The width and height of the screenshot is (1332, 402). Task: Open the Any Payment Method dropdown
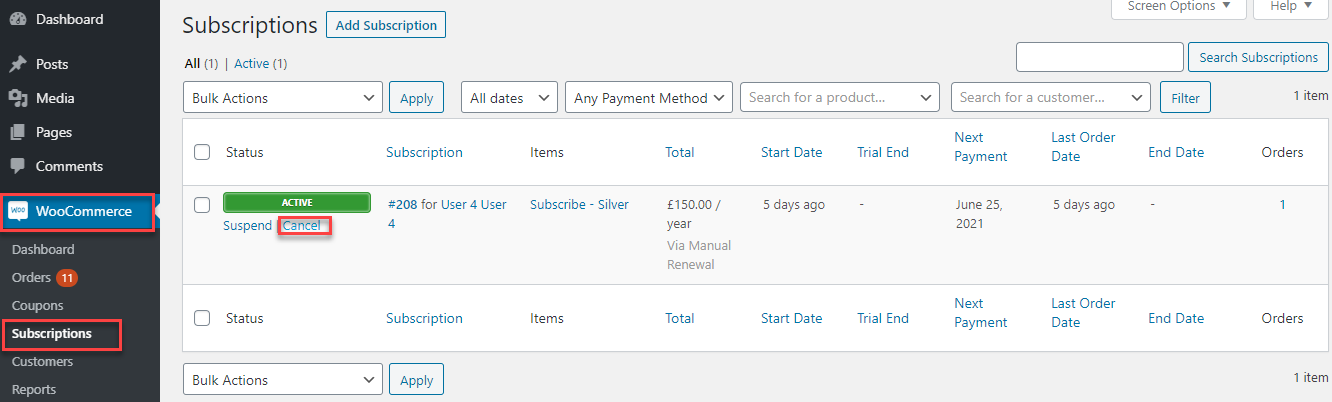[649, 98]
